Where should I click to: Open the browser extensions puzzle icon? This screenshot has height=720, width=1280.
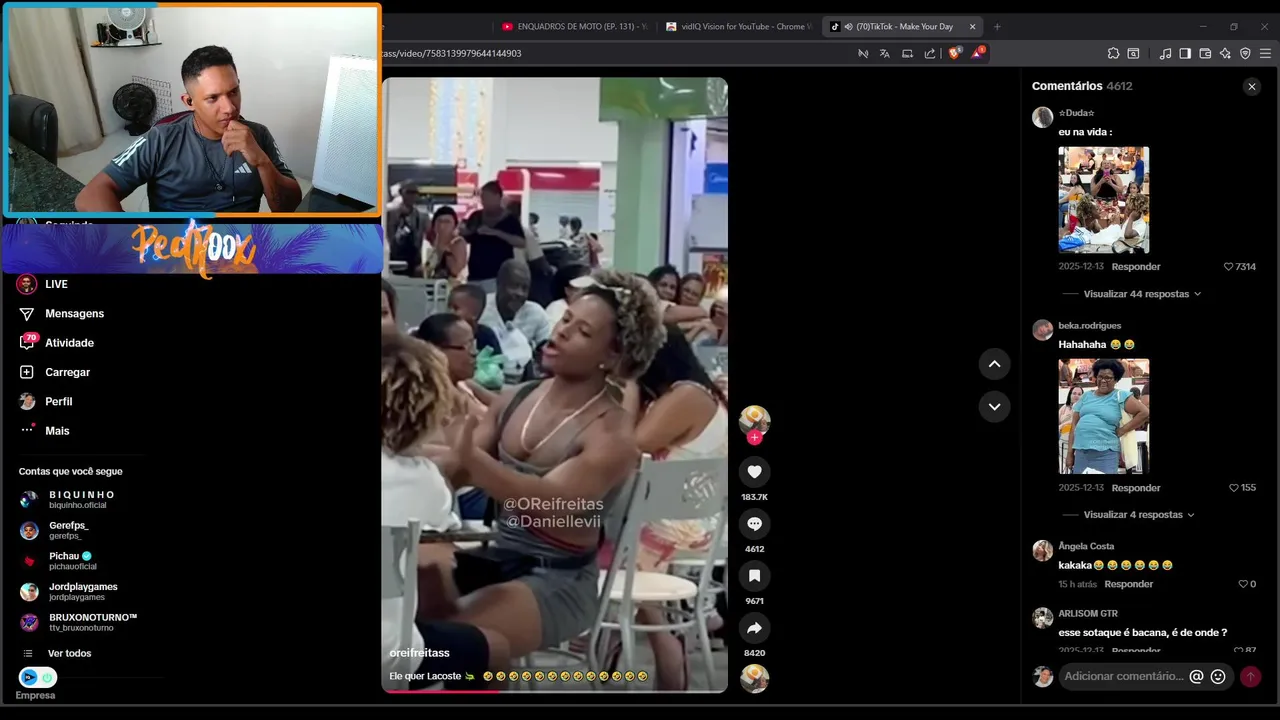[1113, 54]
